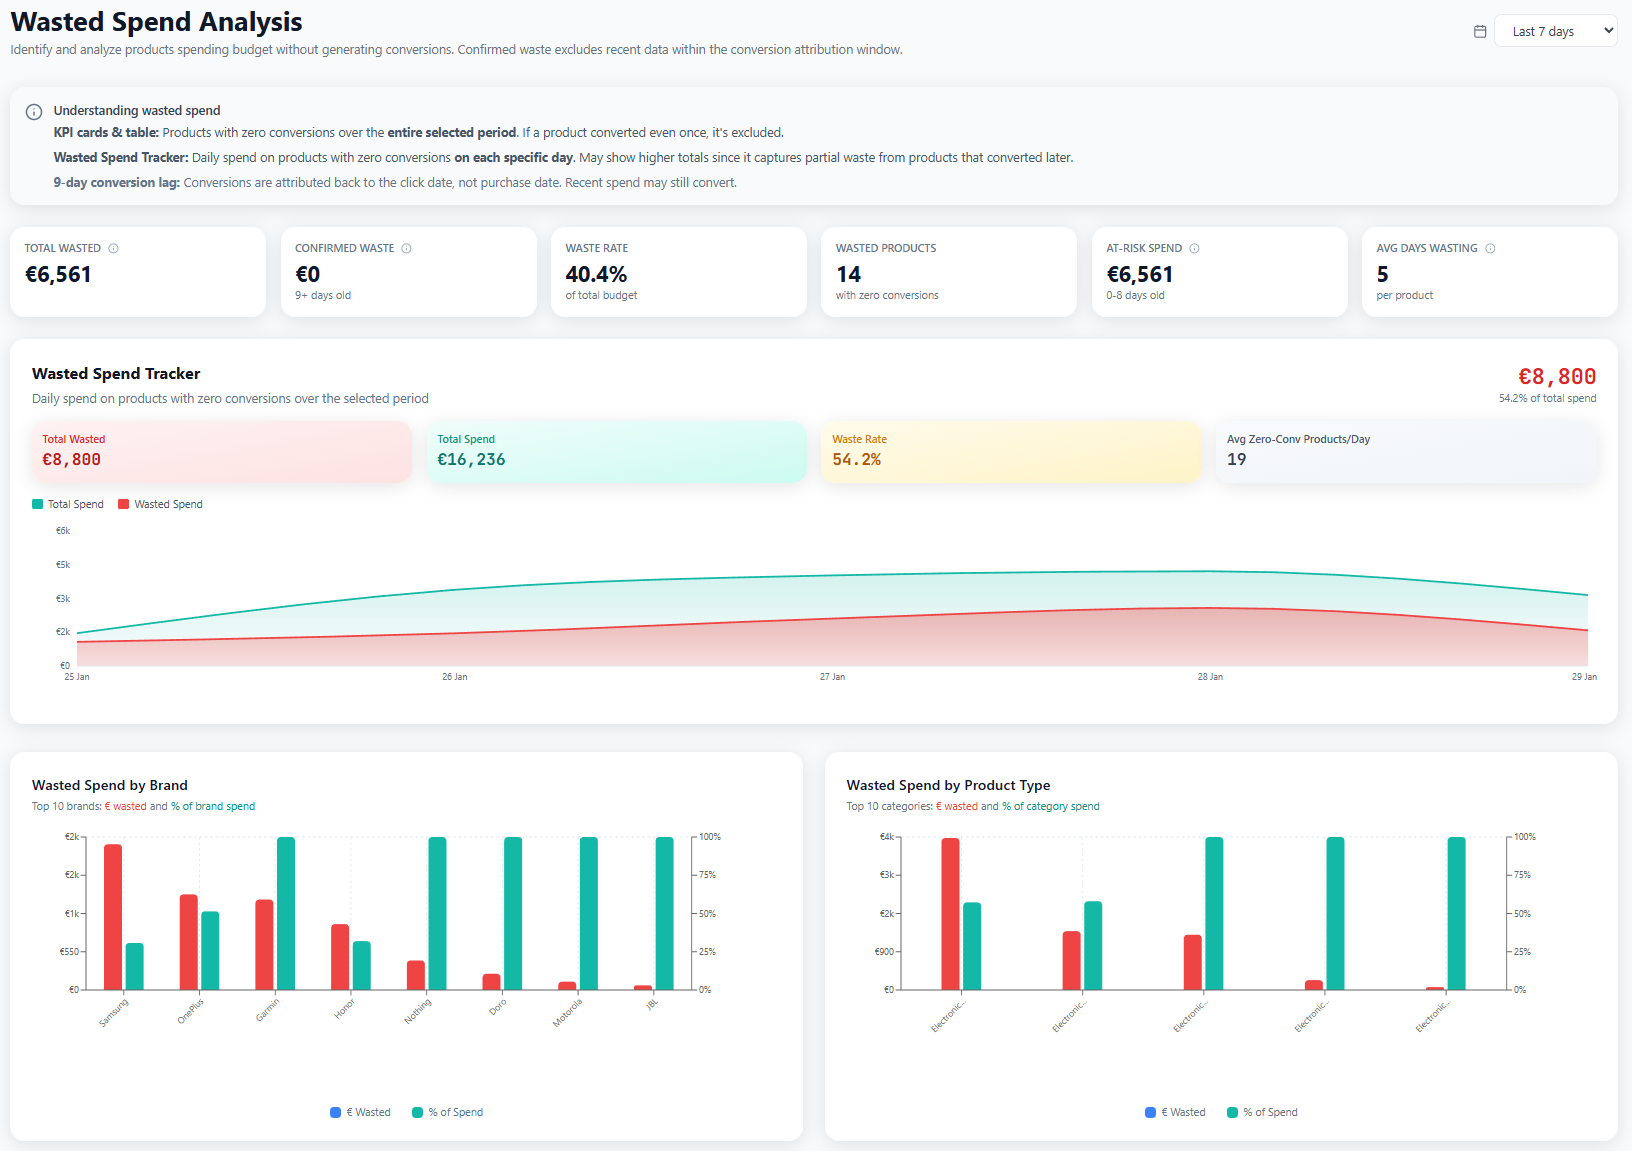The height and width of the screenshot is (1151, 1632).
Task: Toggle the Wasted Spend series in tracker legend
Action: 160,505
